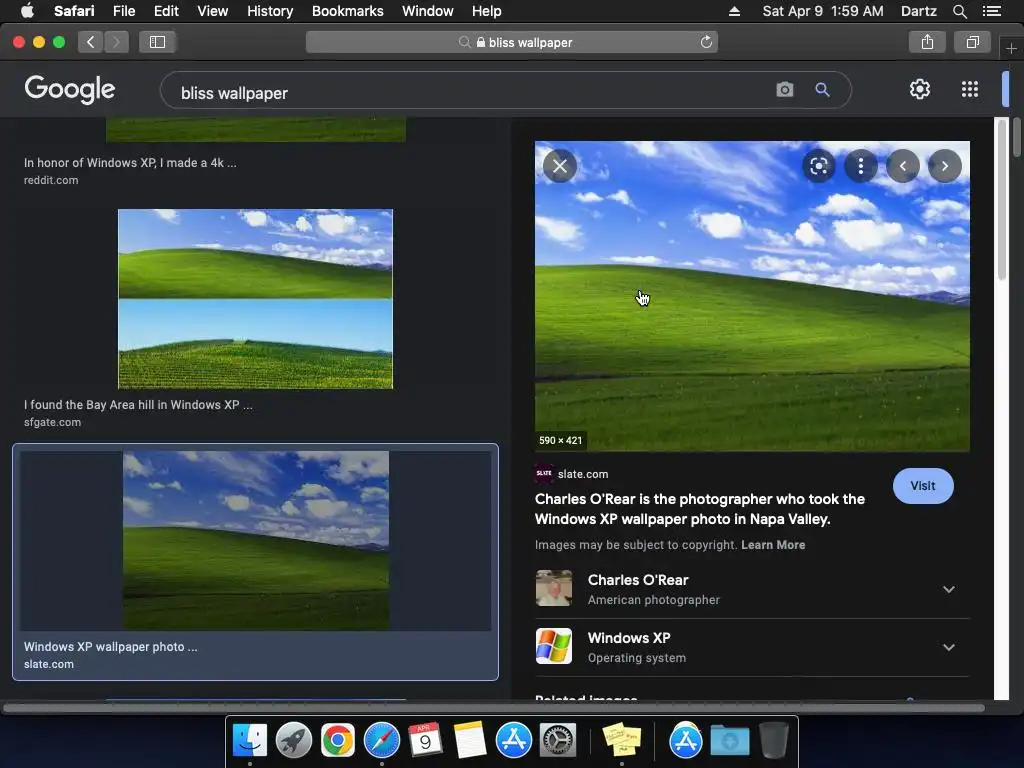Click the eject icon in menu bar
Viewport: 1024px width, 768px height.
[x=735, y=11]
